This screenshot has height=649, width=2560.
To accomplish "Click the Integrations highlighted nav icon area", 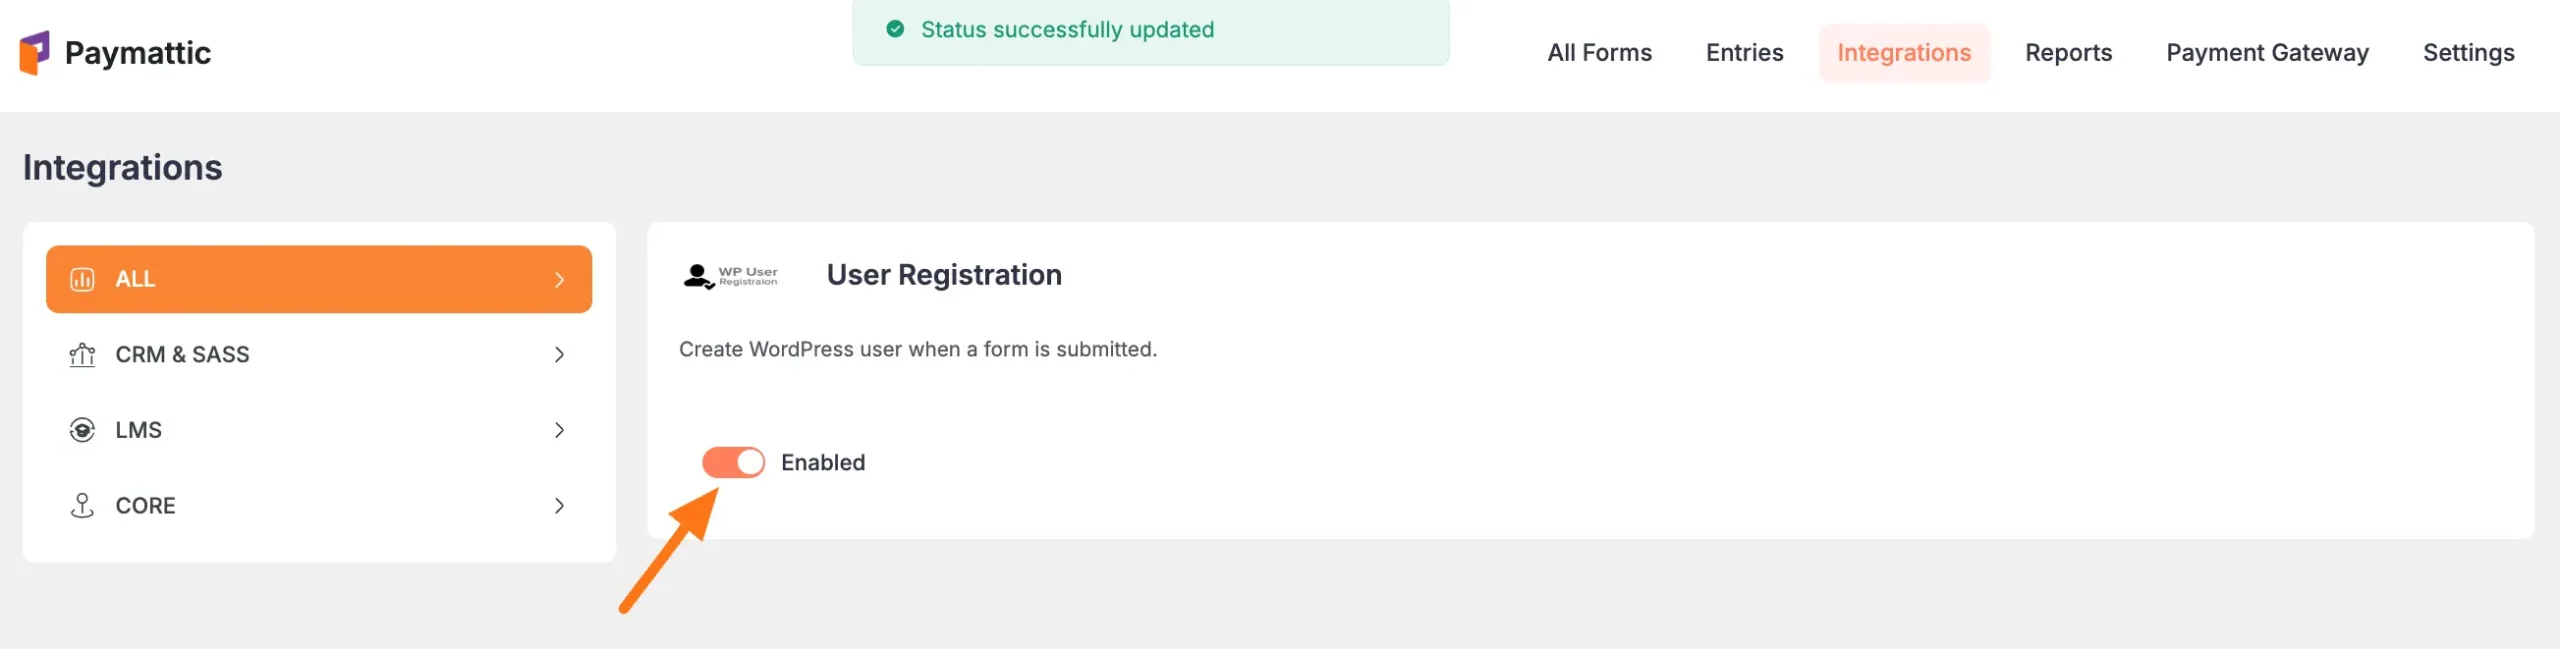I will [x=1903, y=52].
